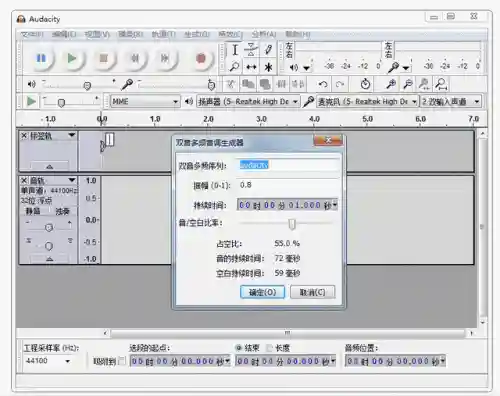Open the Help menu

point(298,34)
